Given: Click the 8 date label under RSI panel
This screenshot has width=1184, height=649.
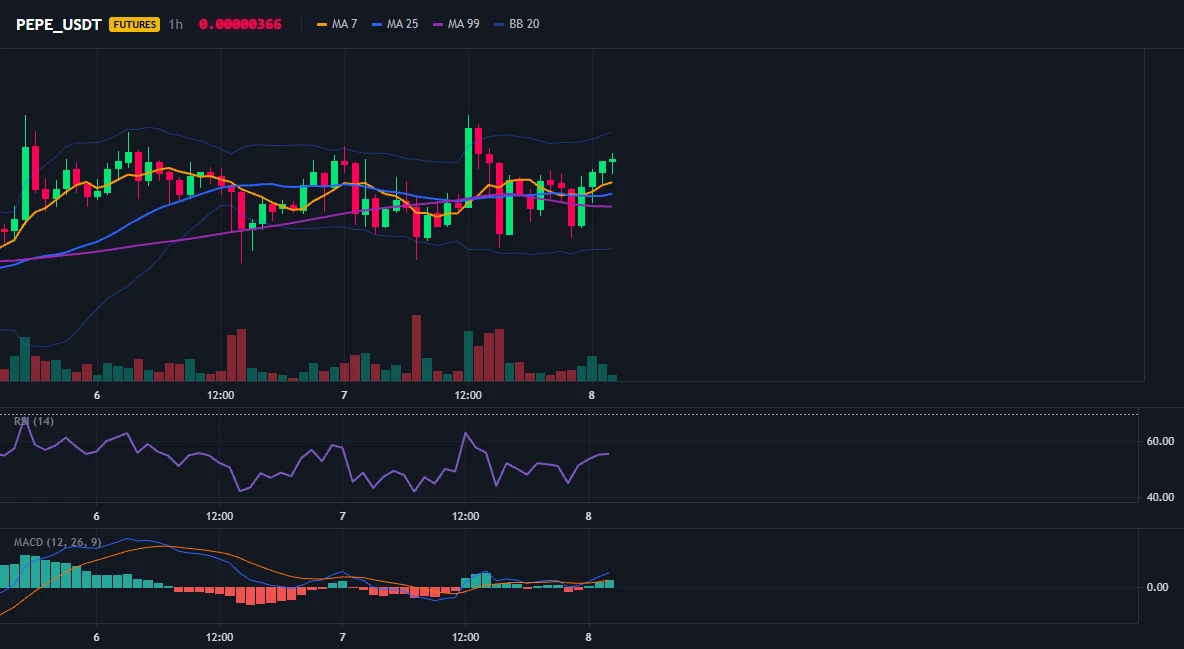Looking at the screenshot, I should click(x=589, y=516).
